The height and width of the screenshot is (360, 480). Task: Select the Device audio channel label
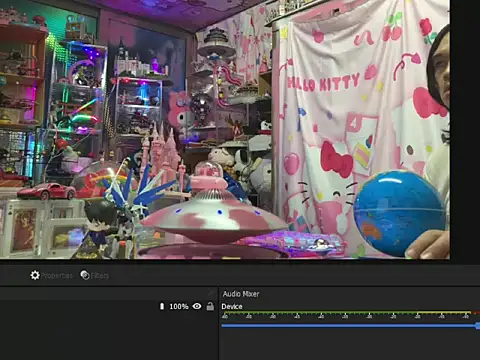click(232, 307)
